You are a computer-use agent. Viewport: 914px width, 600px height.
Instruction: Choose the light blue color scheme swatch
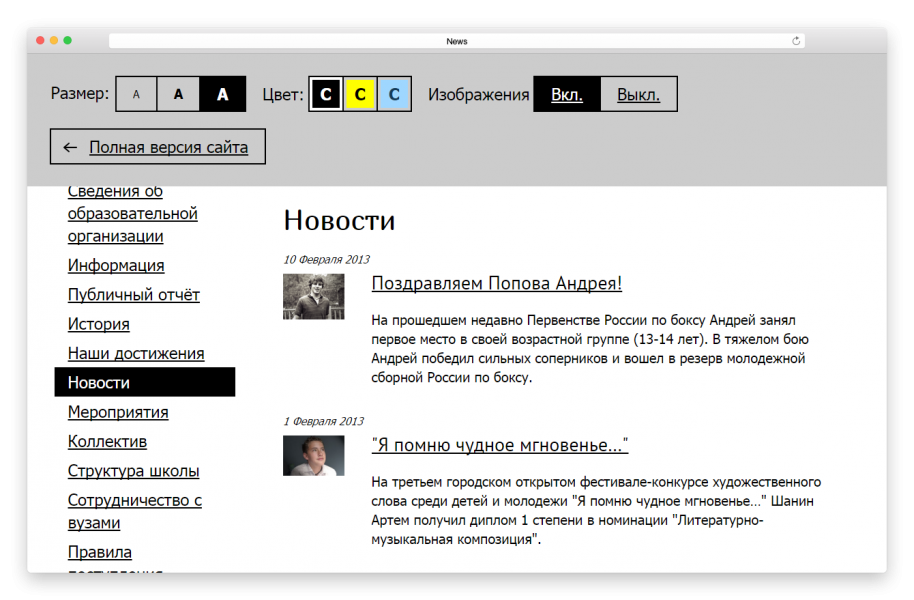point(394,95)
